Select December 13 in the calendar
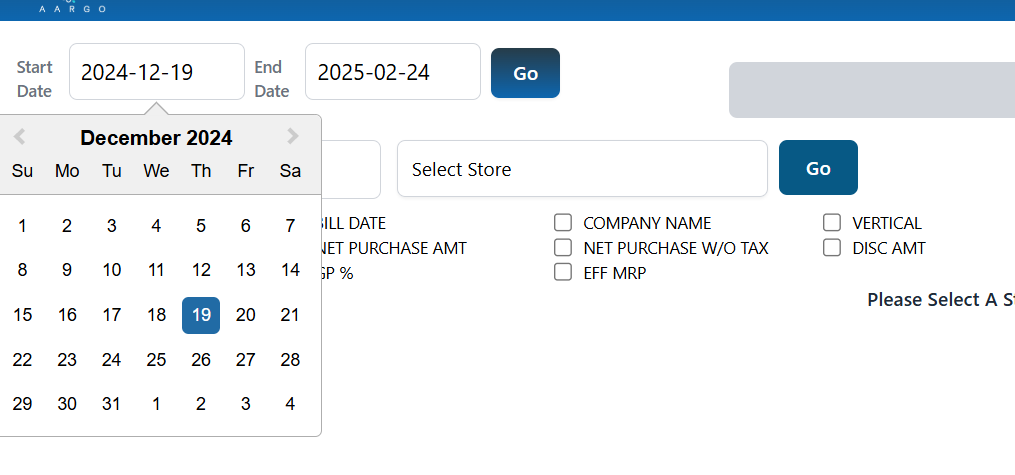Viewport: 1015px width, 475px height. [x=245, y=271]
